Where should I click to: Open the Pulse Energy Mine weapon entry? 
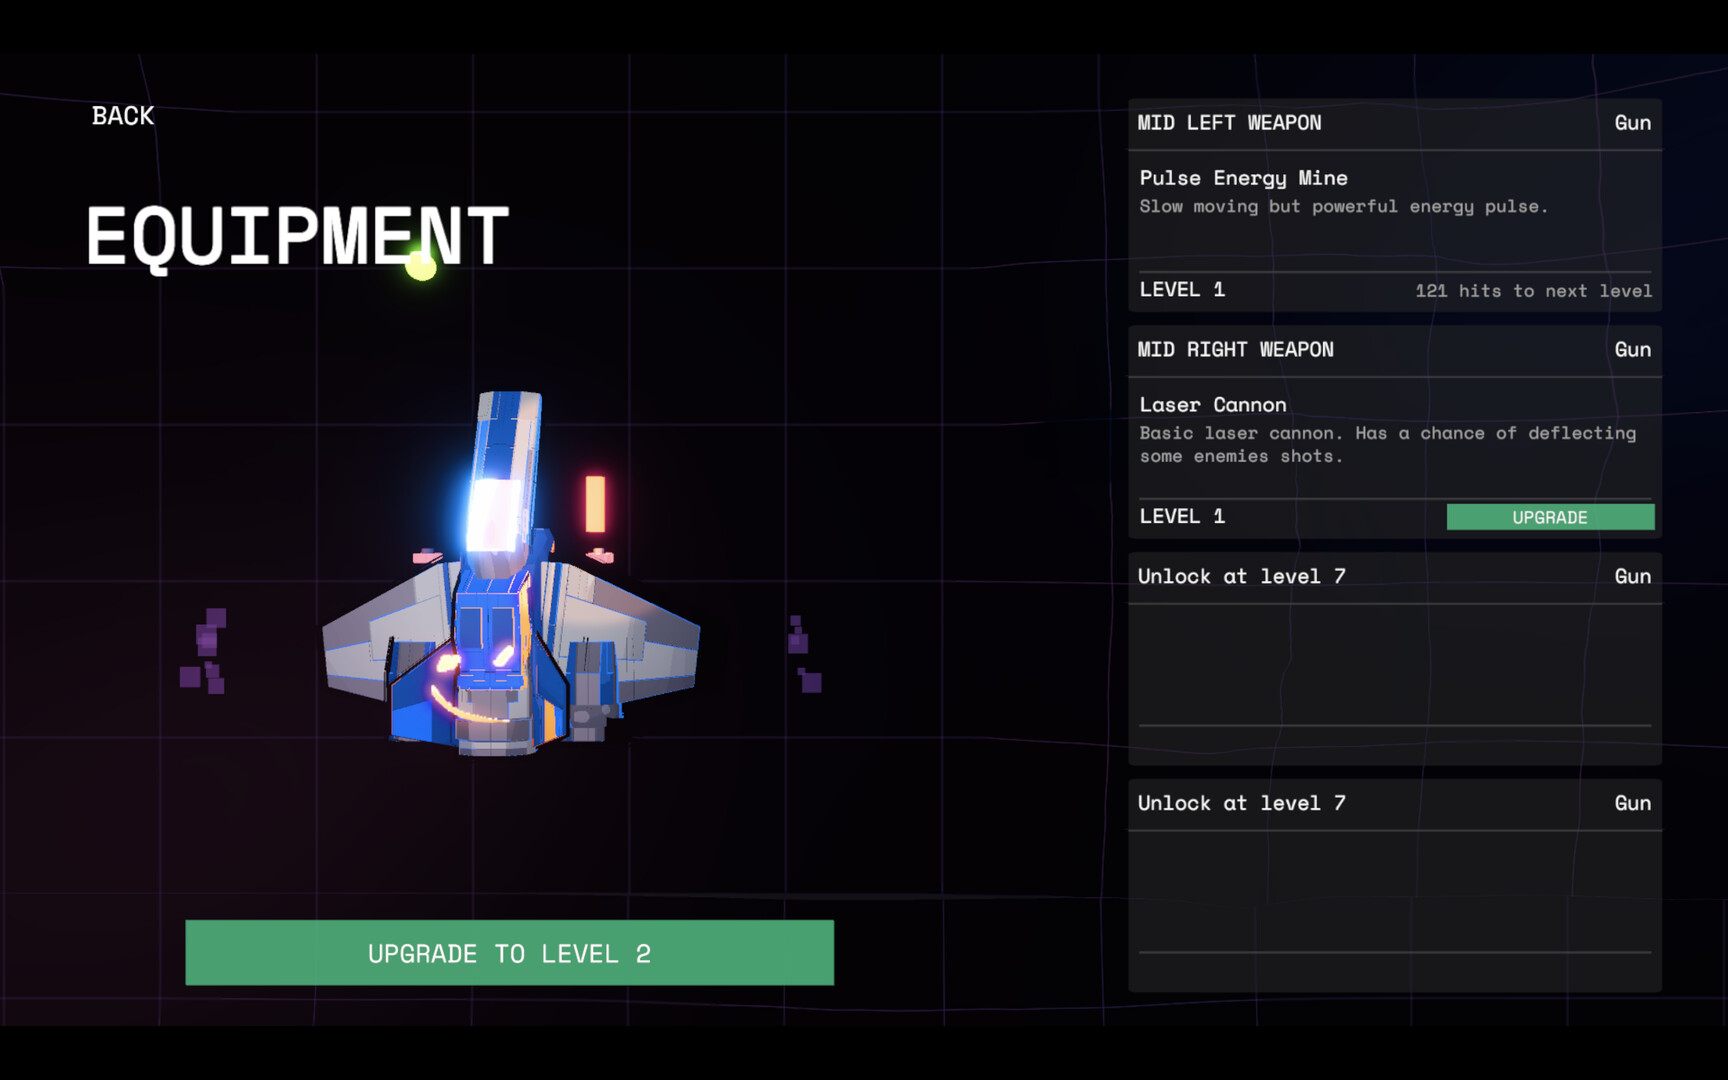tap(1242, 177)
